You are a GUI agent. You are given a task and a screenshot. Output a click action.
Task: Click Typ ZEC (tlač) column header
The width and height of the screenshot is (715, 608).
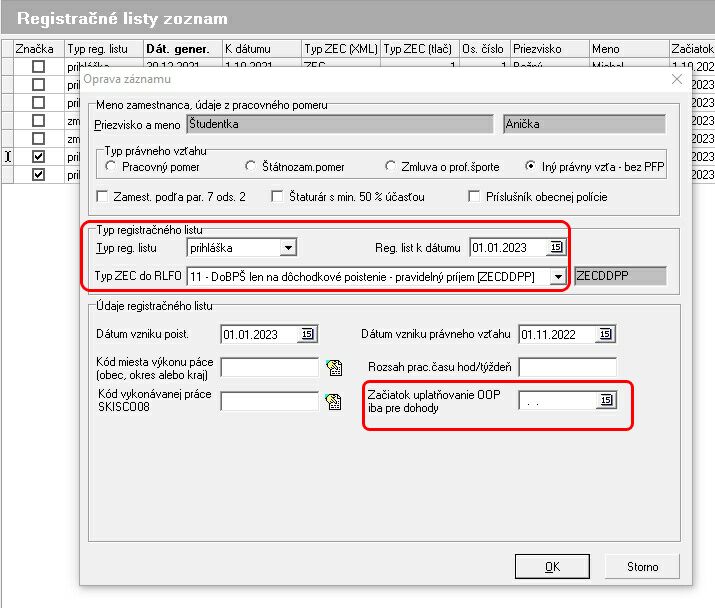click(x=420, y=49)
